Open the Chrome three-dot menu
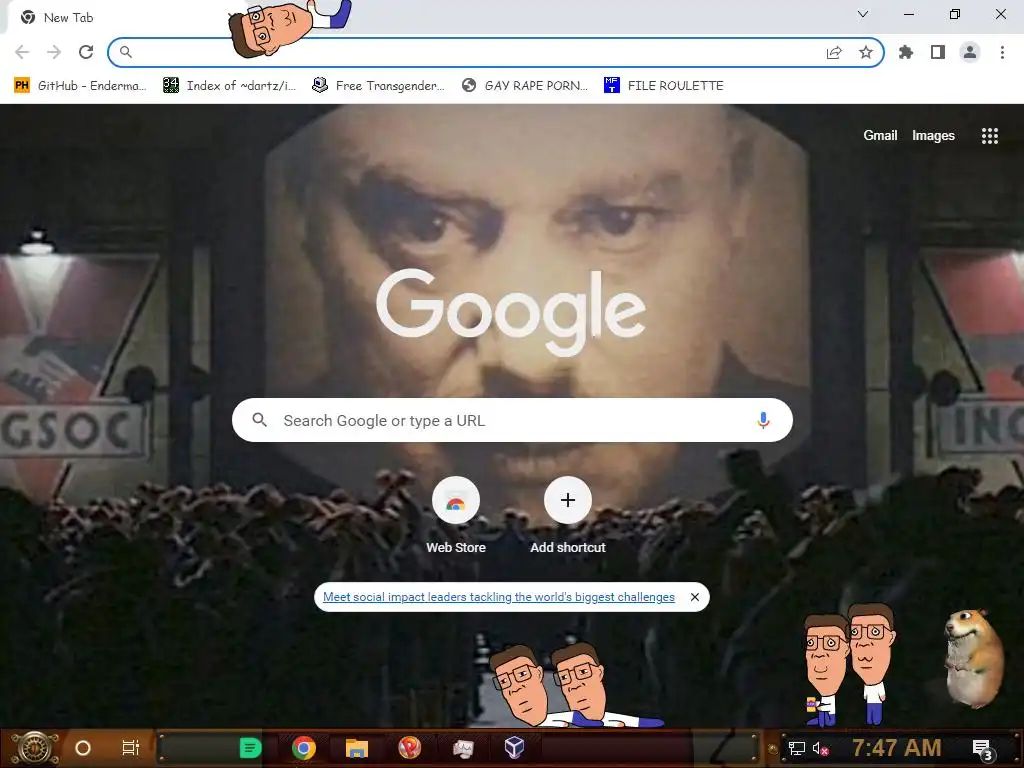The width and height of the screenshot is (1024, 768). (1002, 52)
